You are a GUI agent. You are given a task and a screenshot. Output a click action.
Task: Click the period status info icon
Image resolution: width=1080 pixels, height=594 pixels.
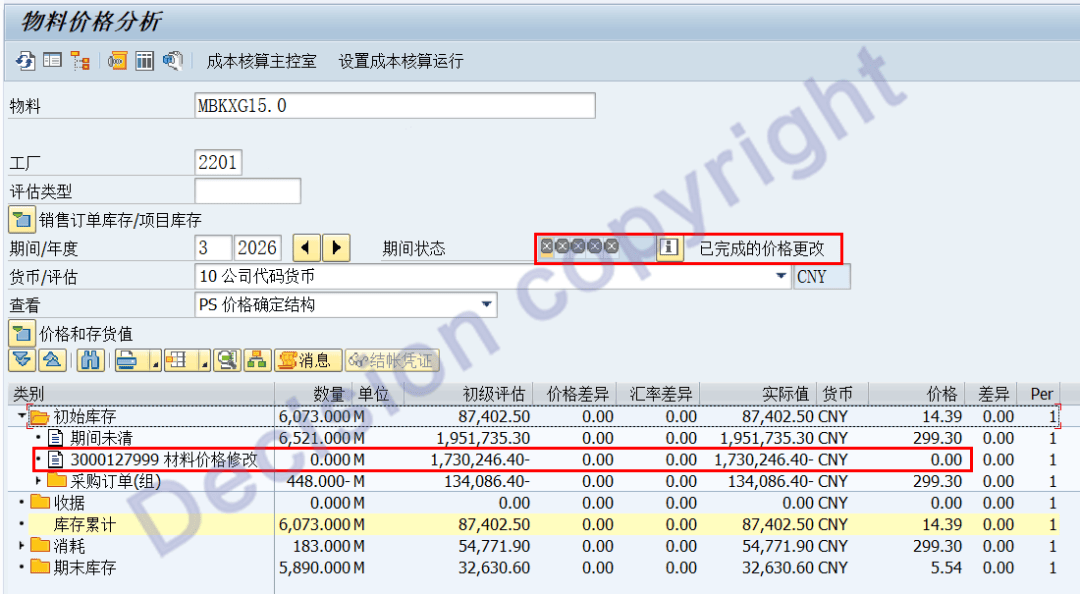click(x=669, y=248)
